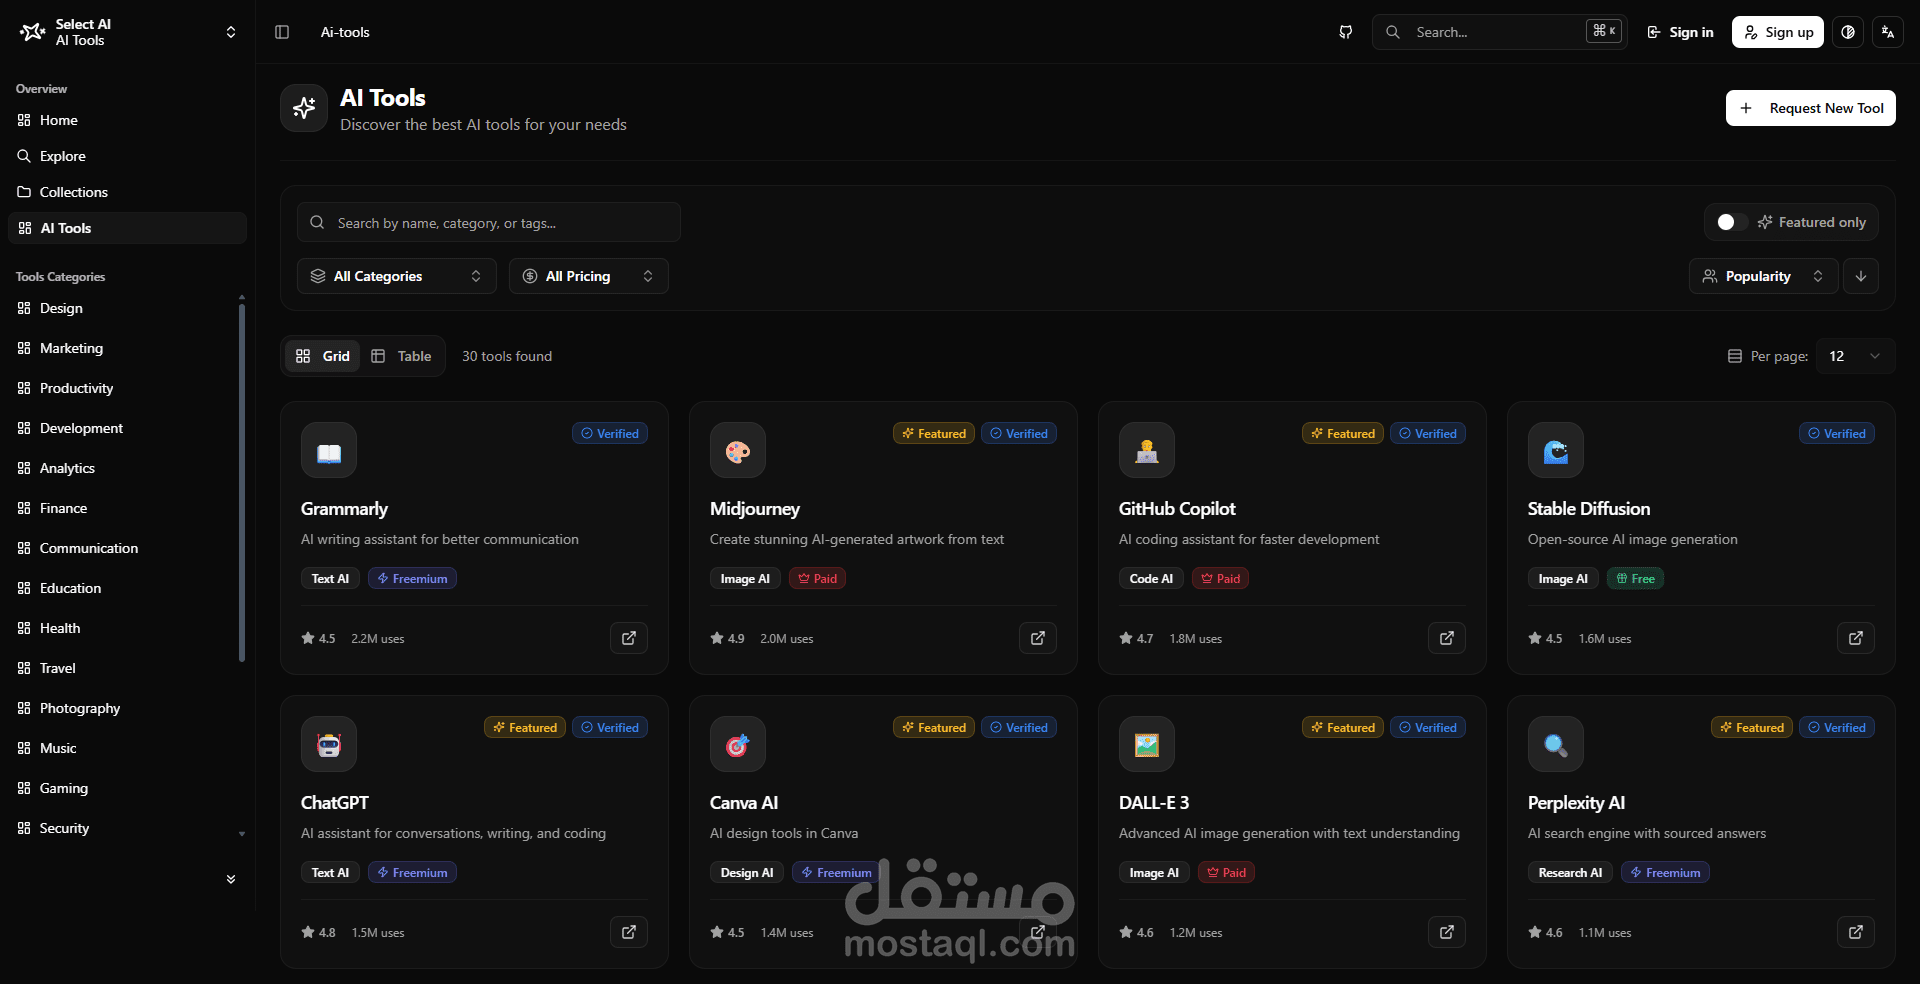The height and width of the screenshot is (984, 1920).
Task: Change the Per page 12 dropdown
Action: click(x=1855, y=356)
